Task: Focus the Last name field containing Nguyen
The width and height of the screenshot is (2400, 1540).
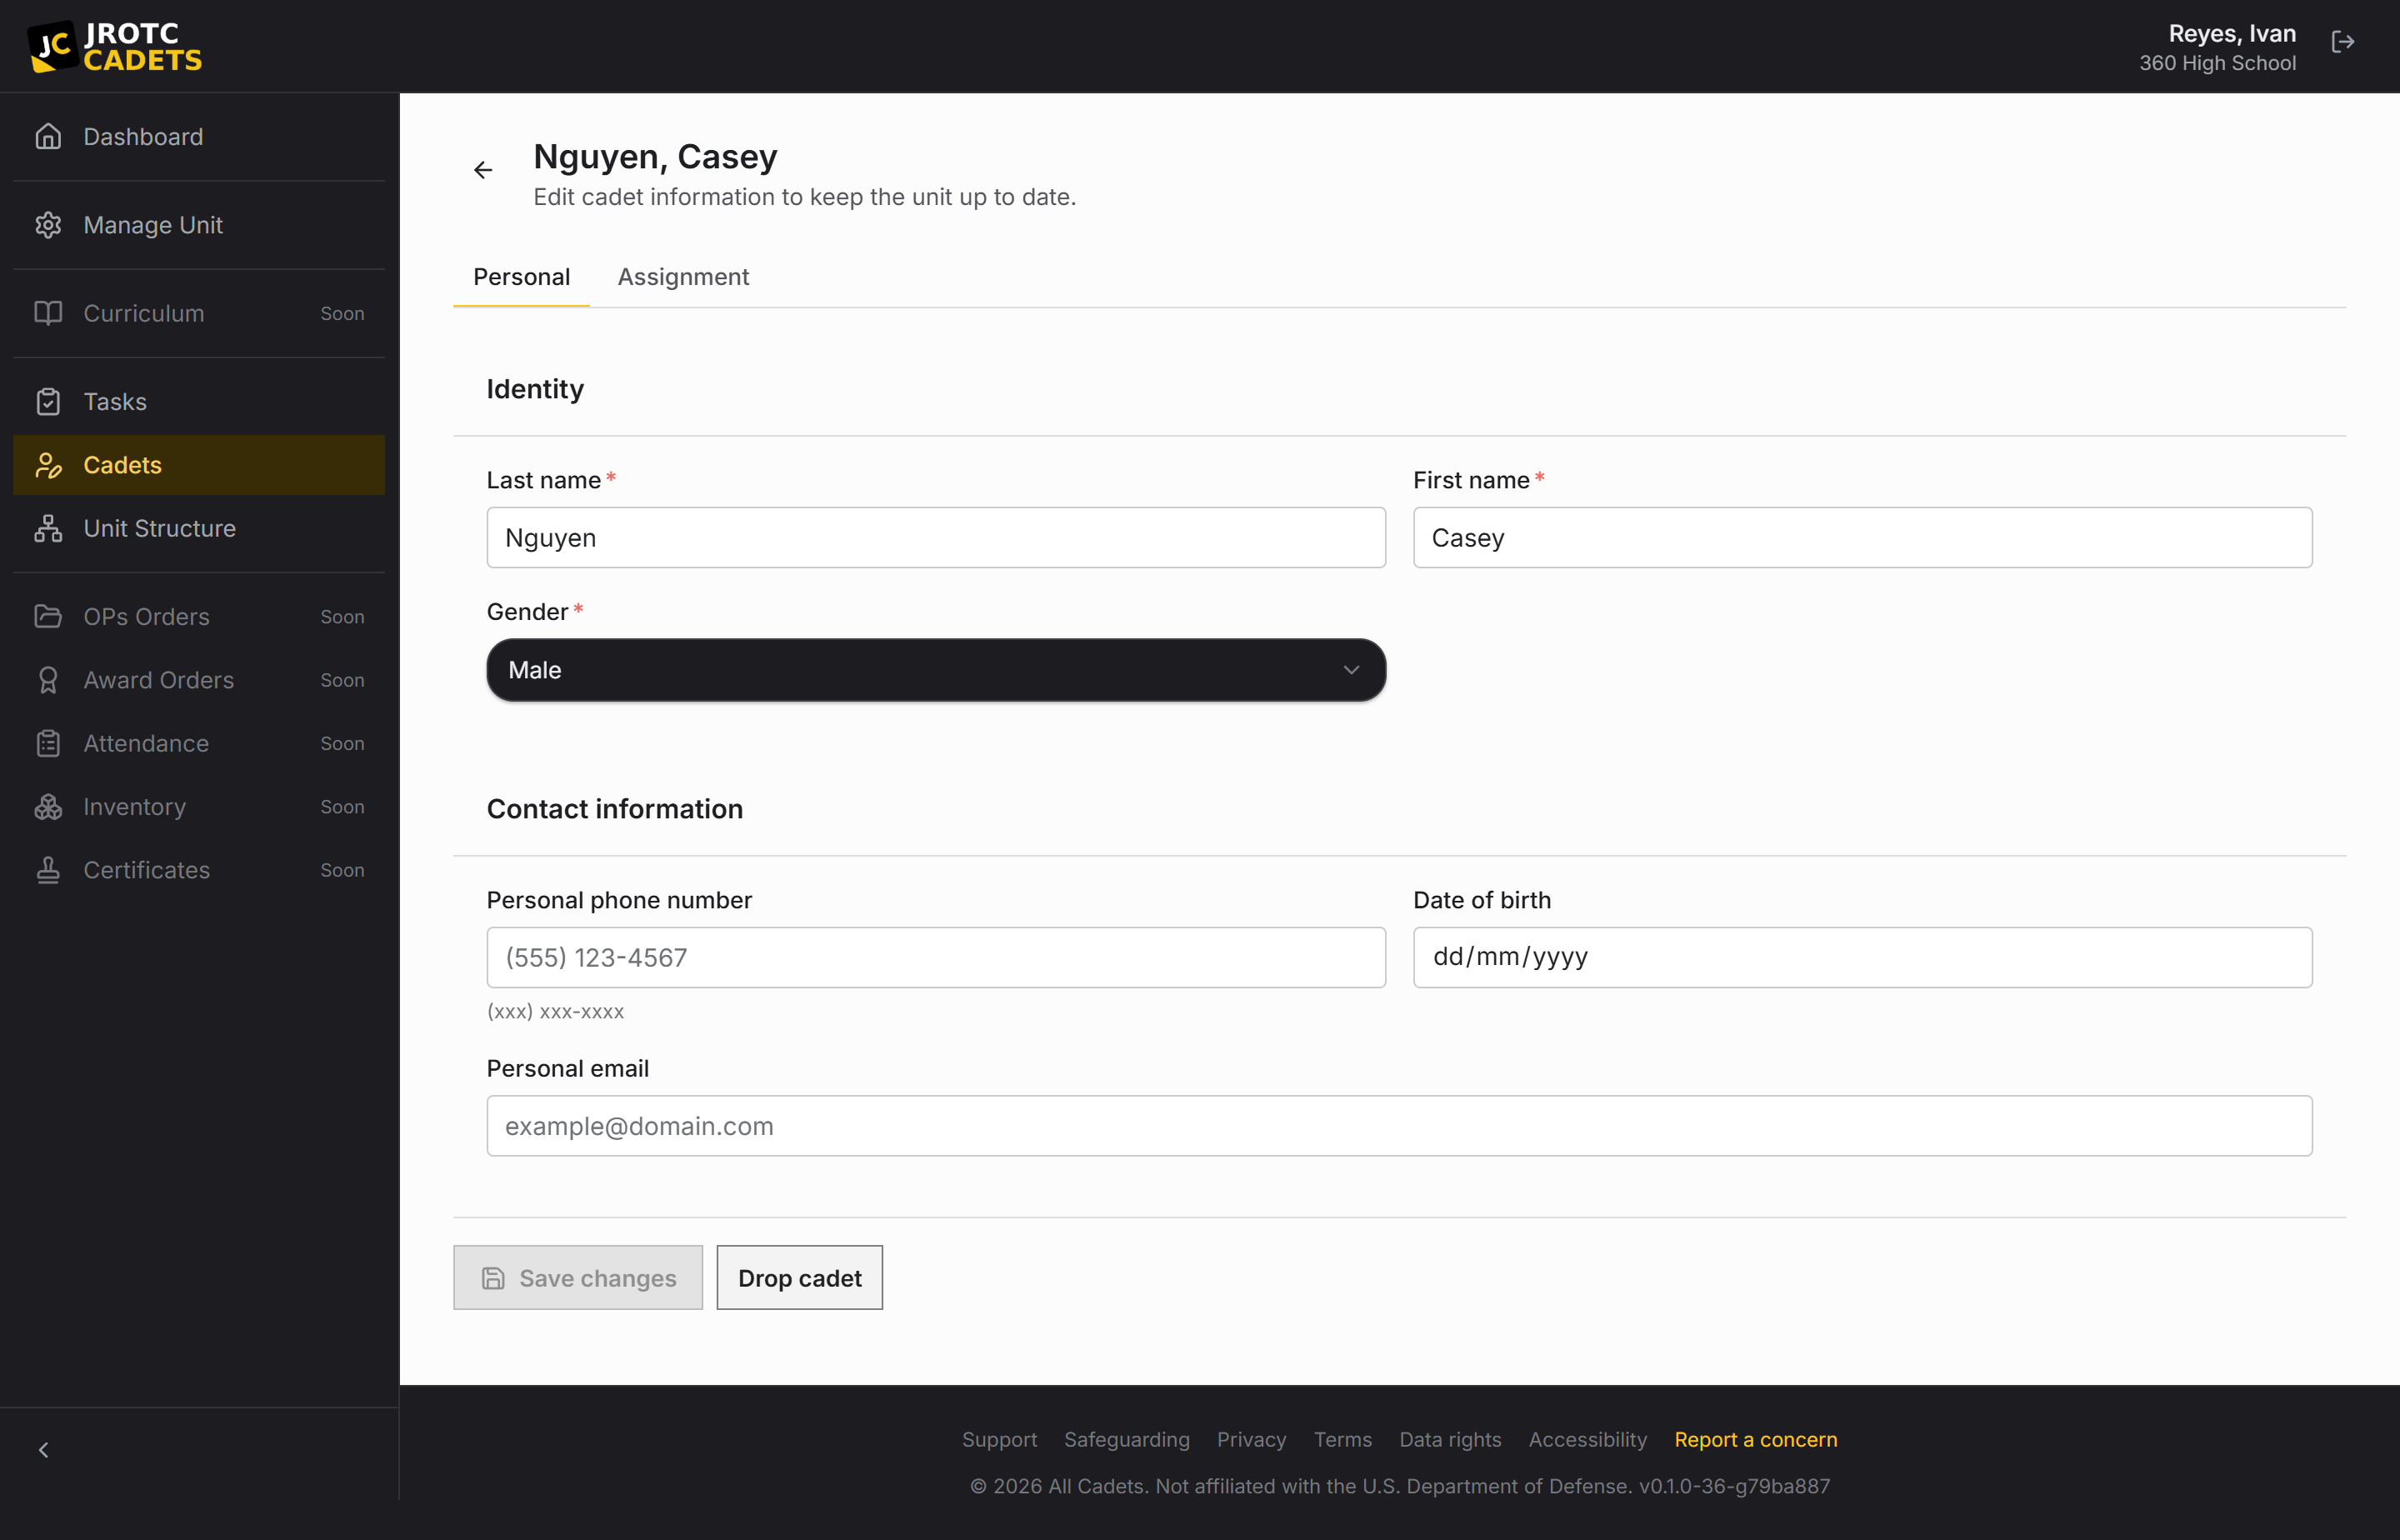Action: point(936,538)
